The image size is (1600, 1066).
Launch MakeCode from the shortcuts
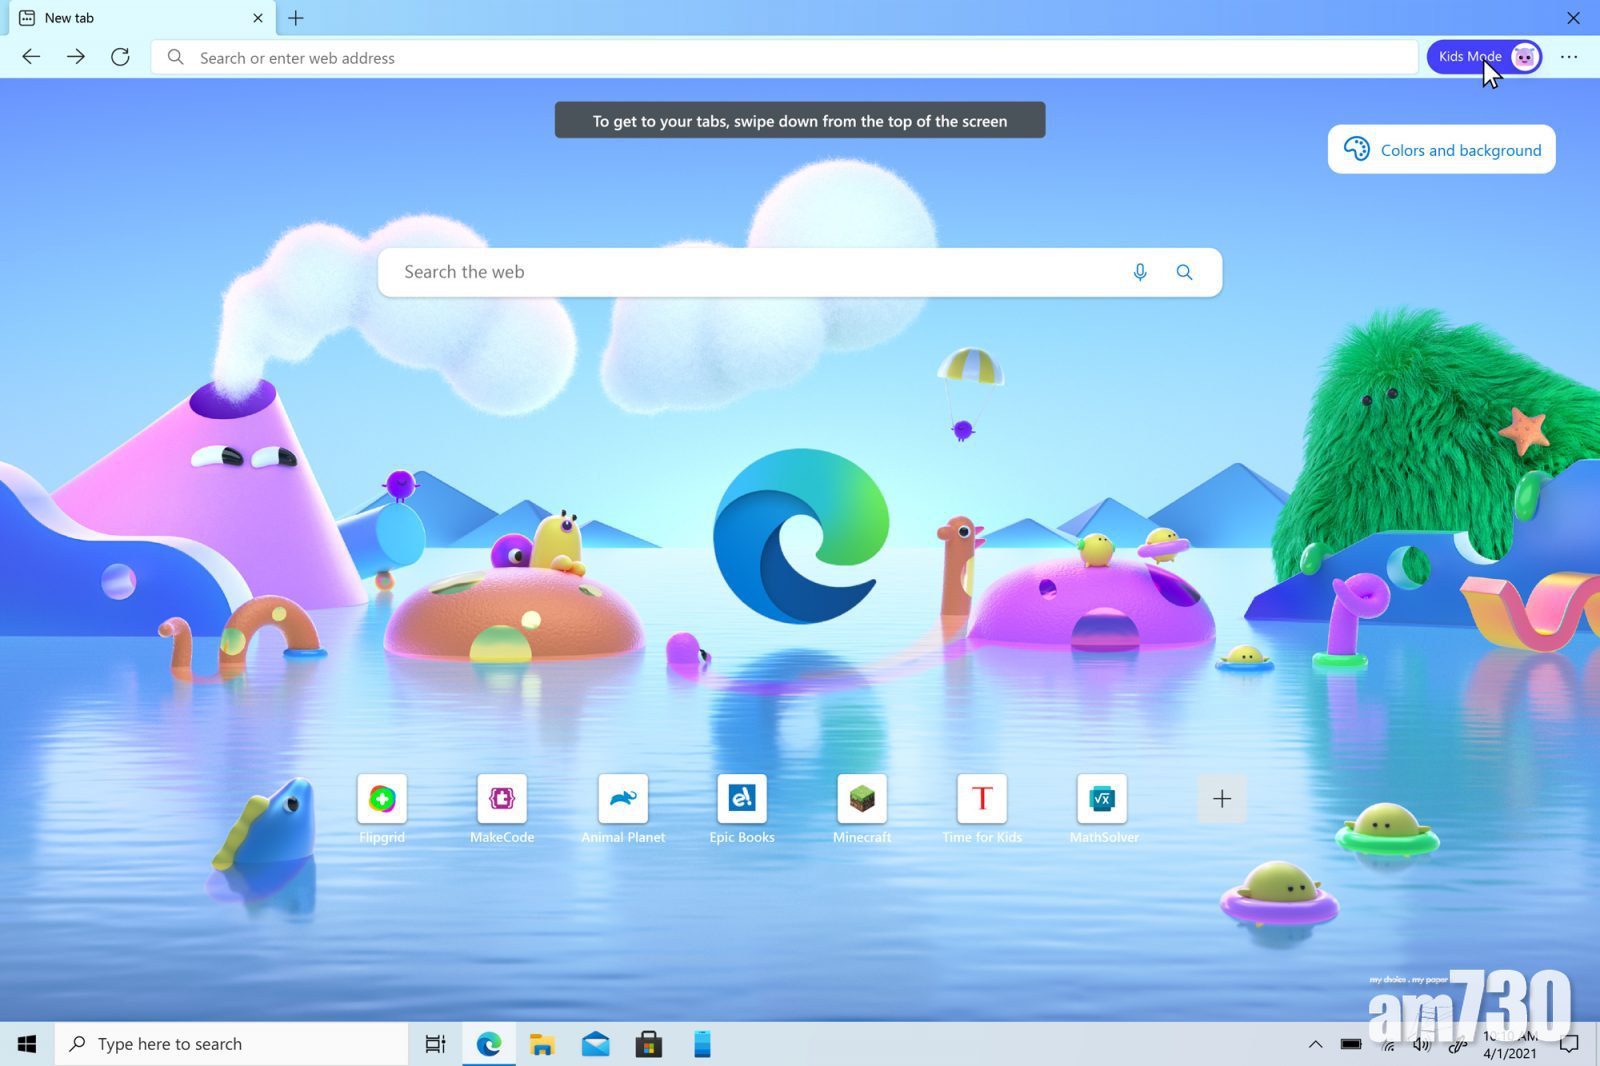(x=502, y=798)
